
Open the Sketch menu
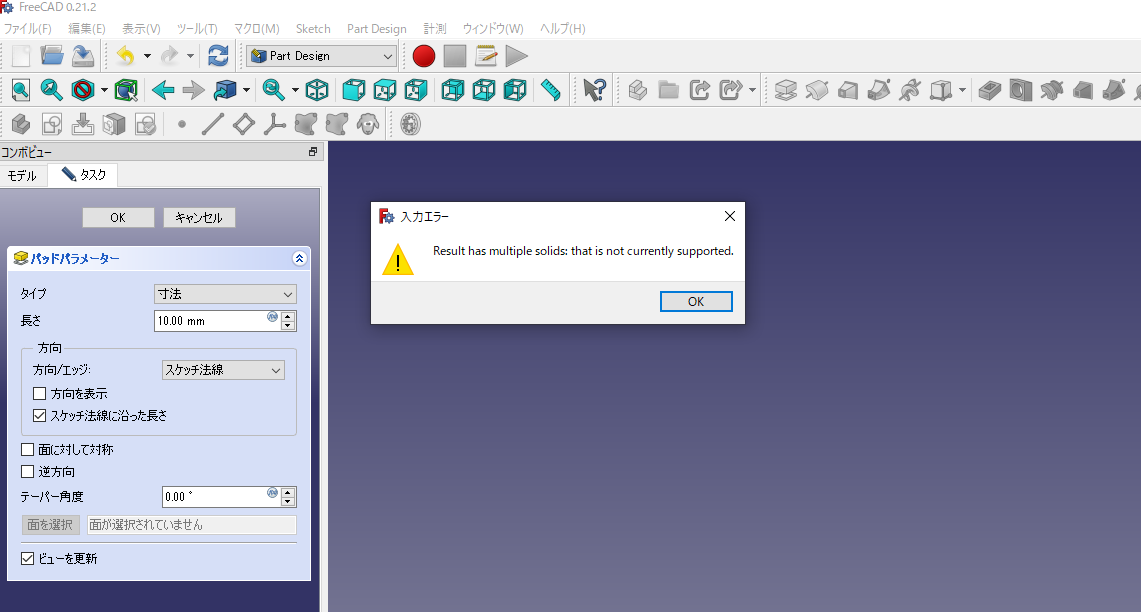(x=313, y=28)
